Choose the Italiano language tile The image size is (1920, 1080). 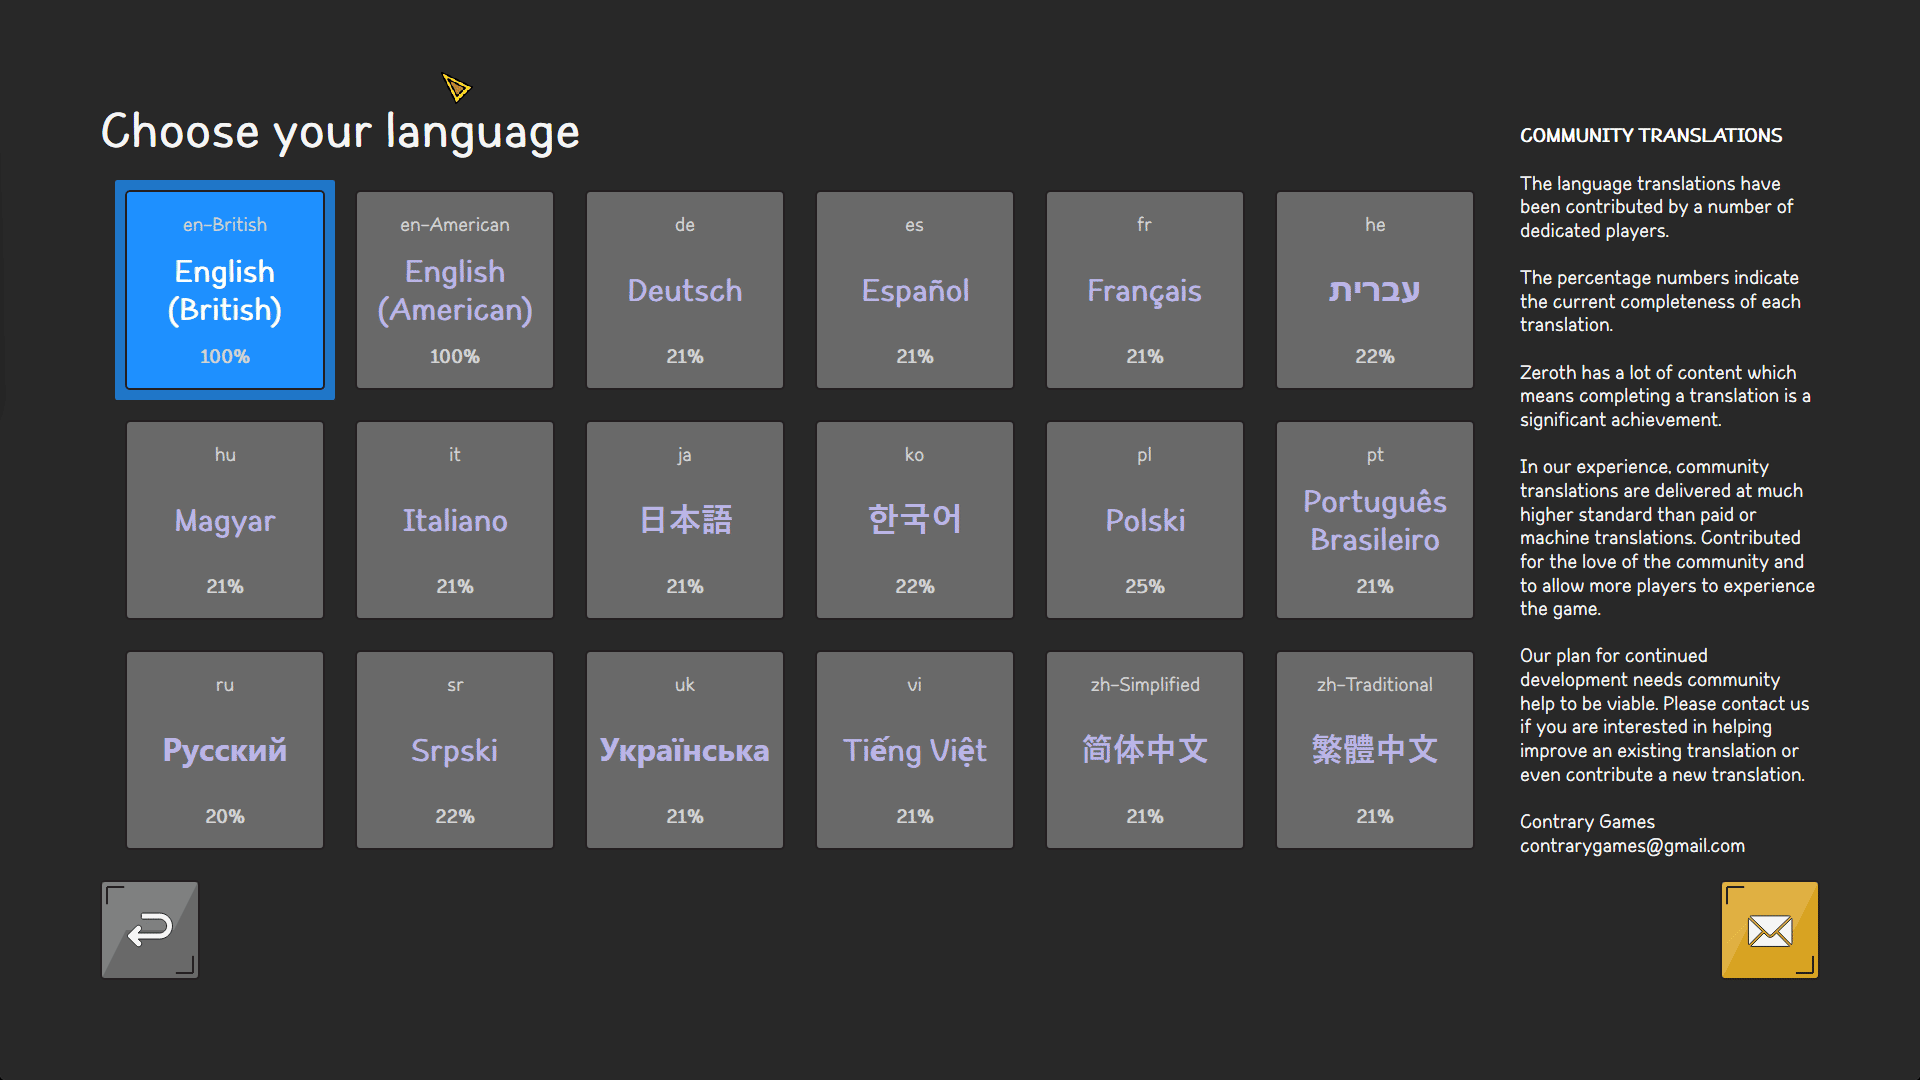(455, 520)
